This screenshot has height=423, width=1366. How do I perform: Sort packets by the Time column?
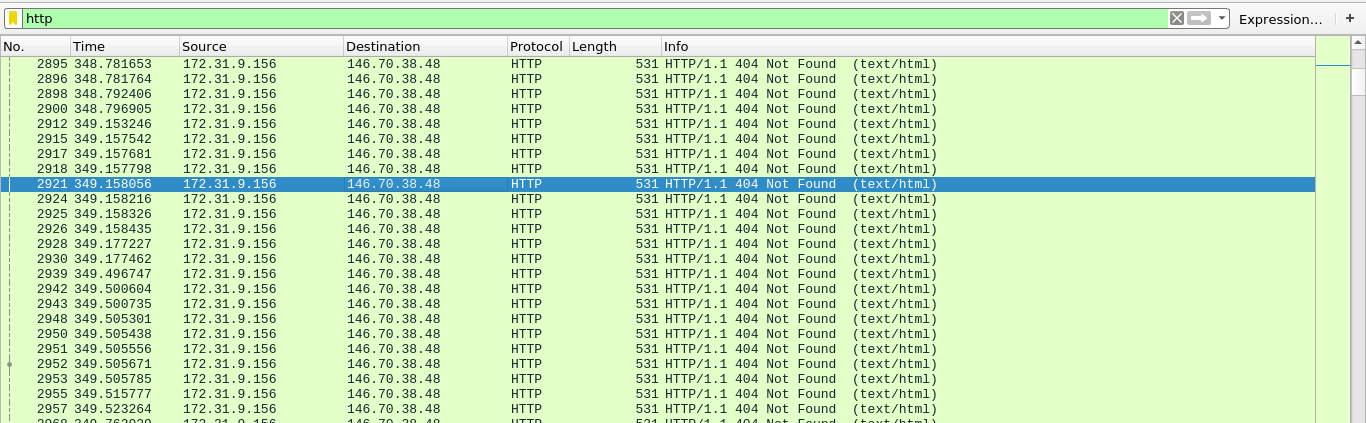point(124,47)
